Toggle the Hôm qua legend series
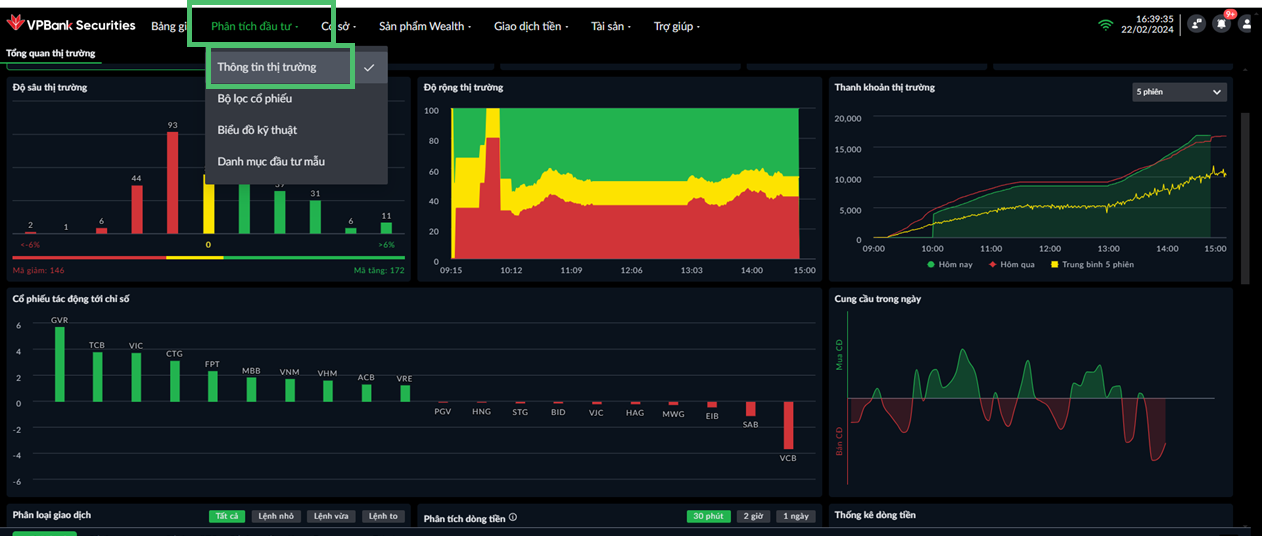1262x536 pixels. click(1011, 264)
